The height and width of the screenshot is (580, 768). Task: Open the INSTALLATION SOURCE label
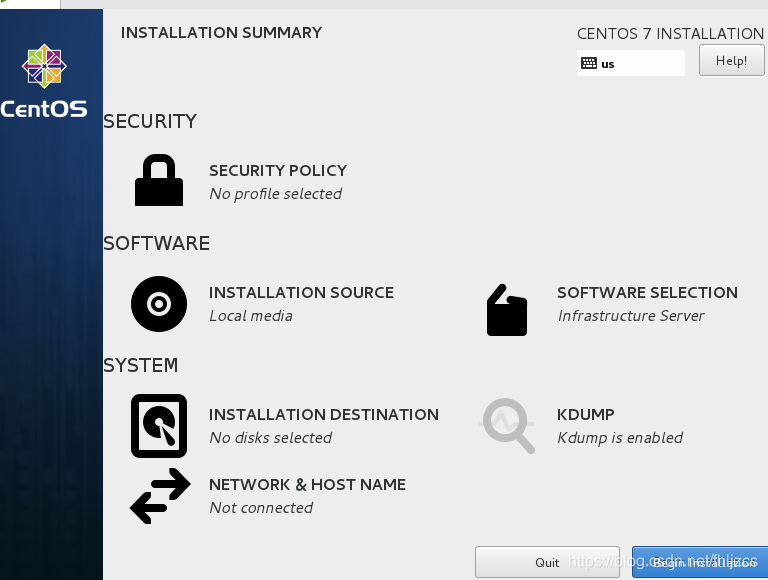point(301,292)
